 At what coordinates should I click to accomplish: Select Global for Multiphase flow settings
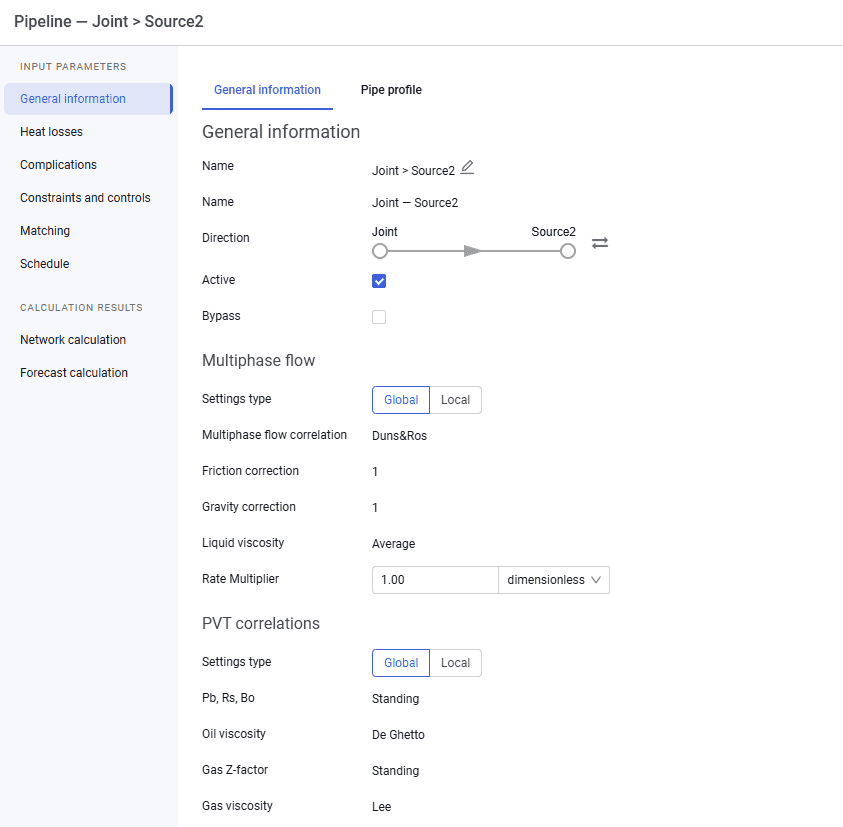point(401,400)
